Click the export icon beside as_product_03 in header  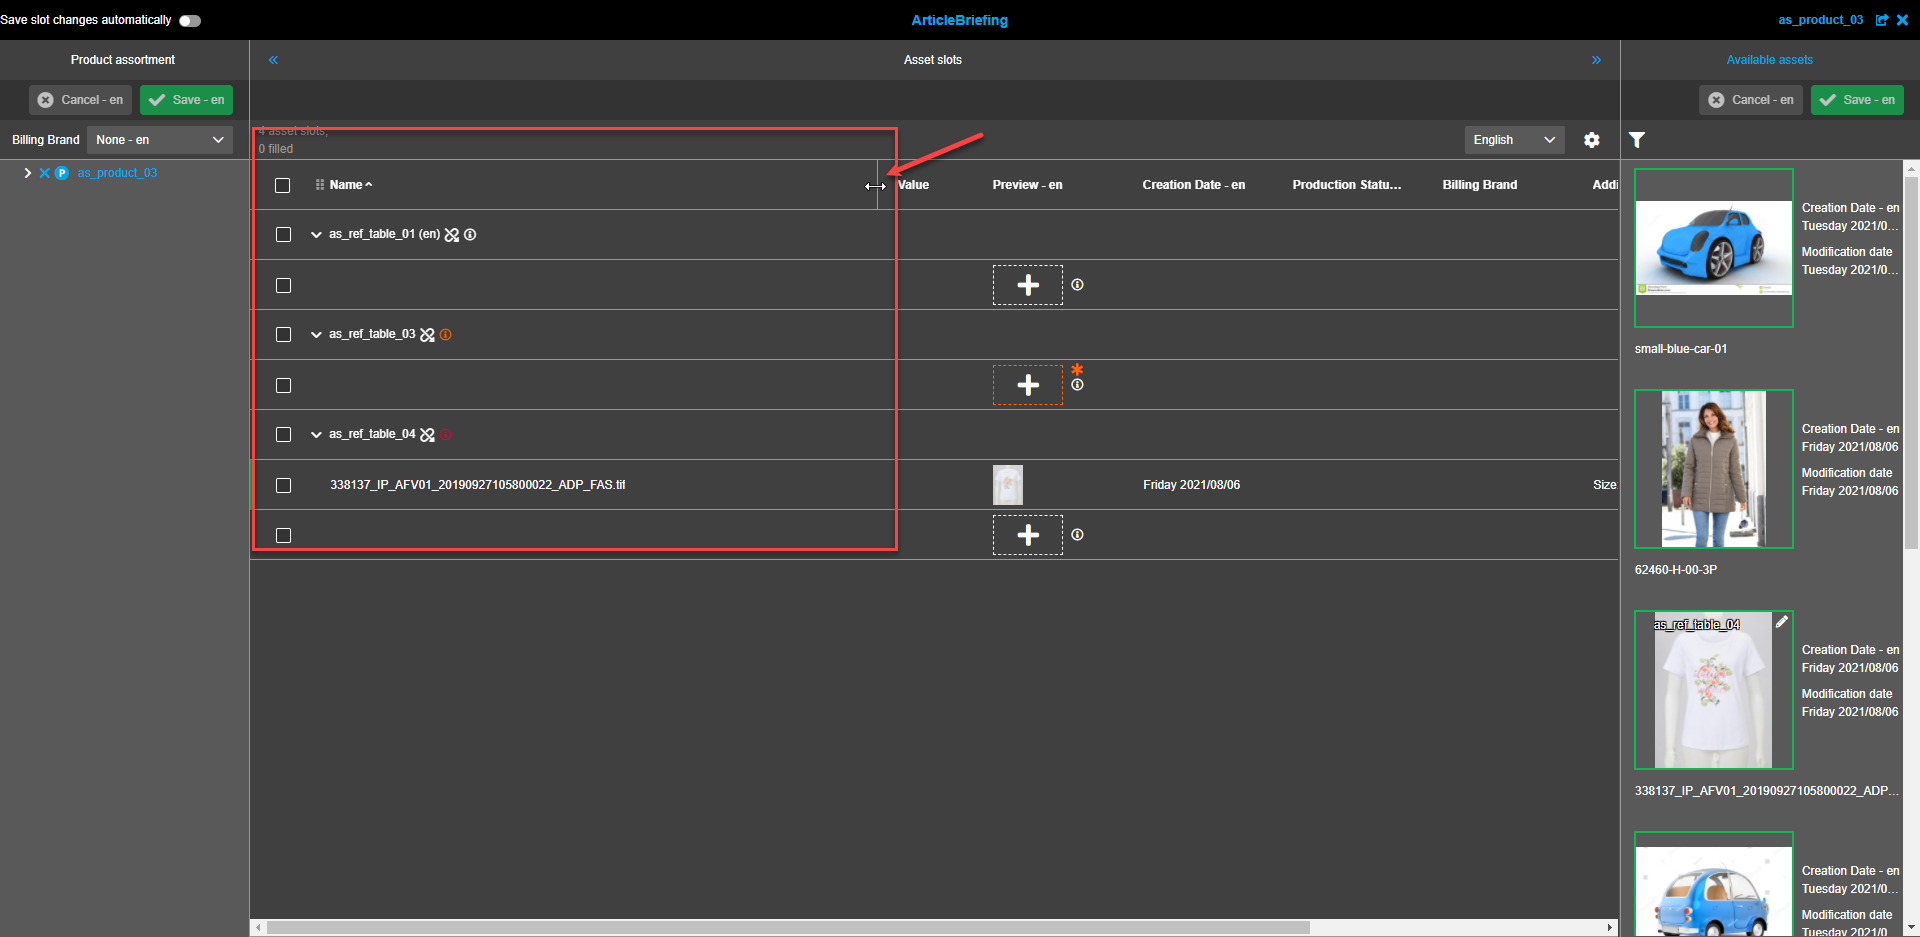coord(1882,20)
